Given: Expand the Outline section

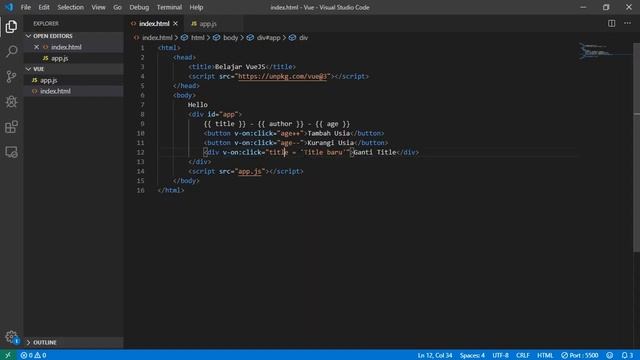Looking at the screenshot, I should coord(73,342).
